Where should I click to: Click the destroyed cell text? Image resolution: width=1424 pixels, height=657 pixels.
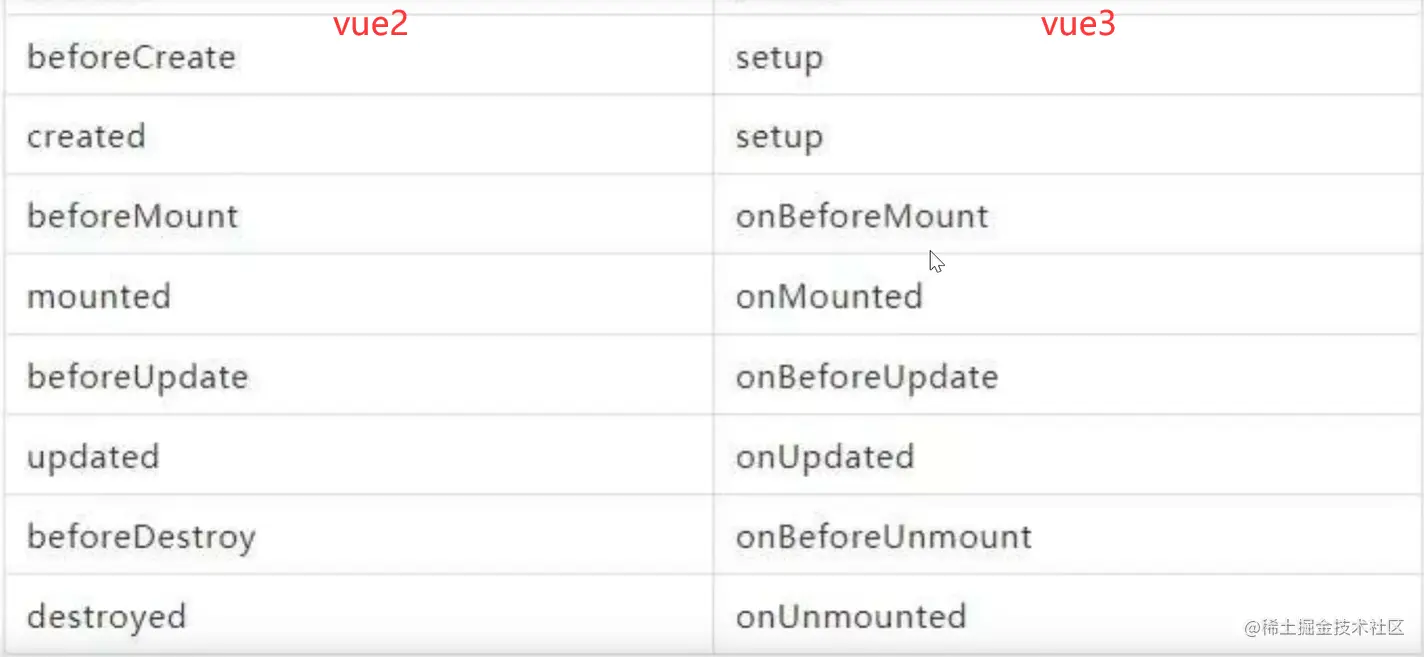pyautogui.click(x=106, y=616)
